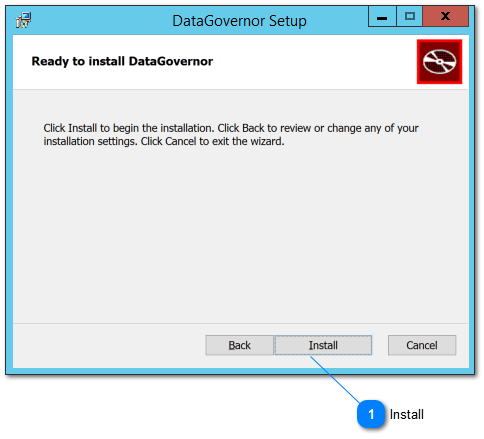The height and width of the screenshot is (439, 484).
Task: Open the installer system menu icon in title bar
Action: [x=23, y=20]
